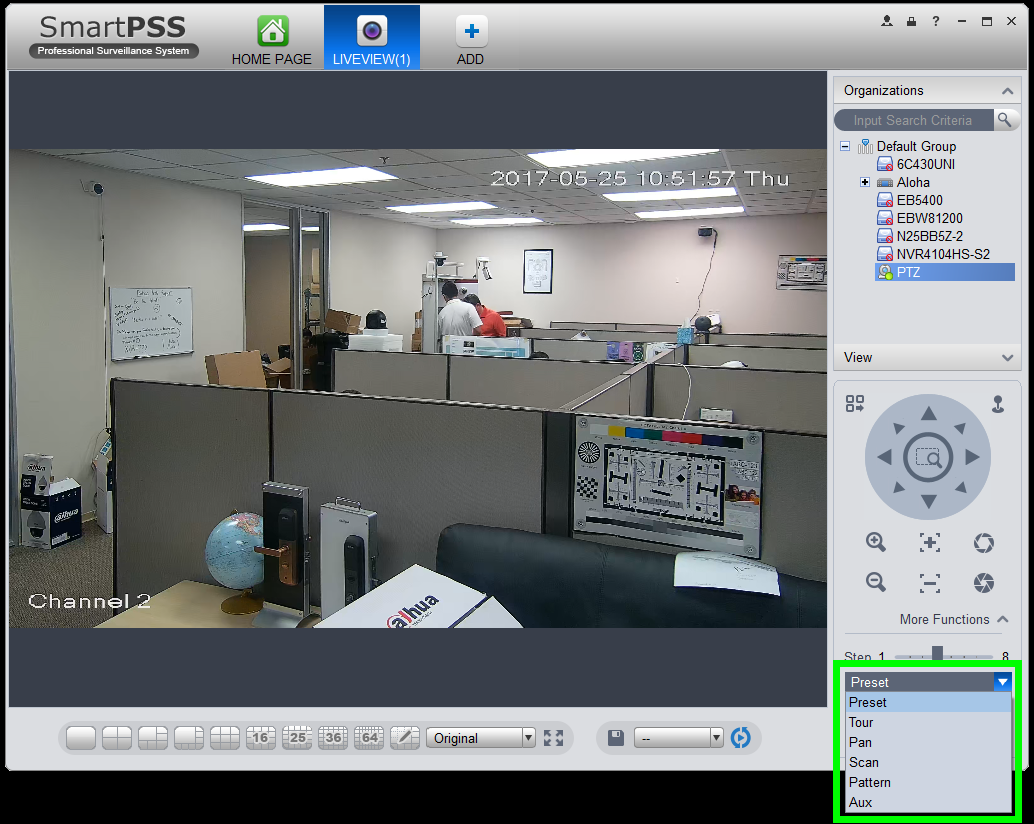Switch to 16-window split layout

261,738
